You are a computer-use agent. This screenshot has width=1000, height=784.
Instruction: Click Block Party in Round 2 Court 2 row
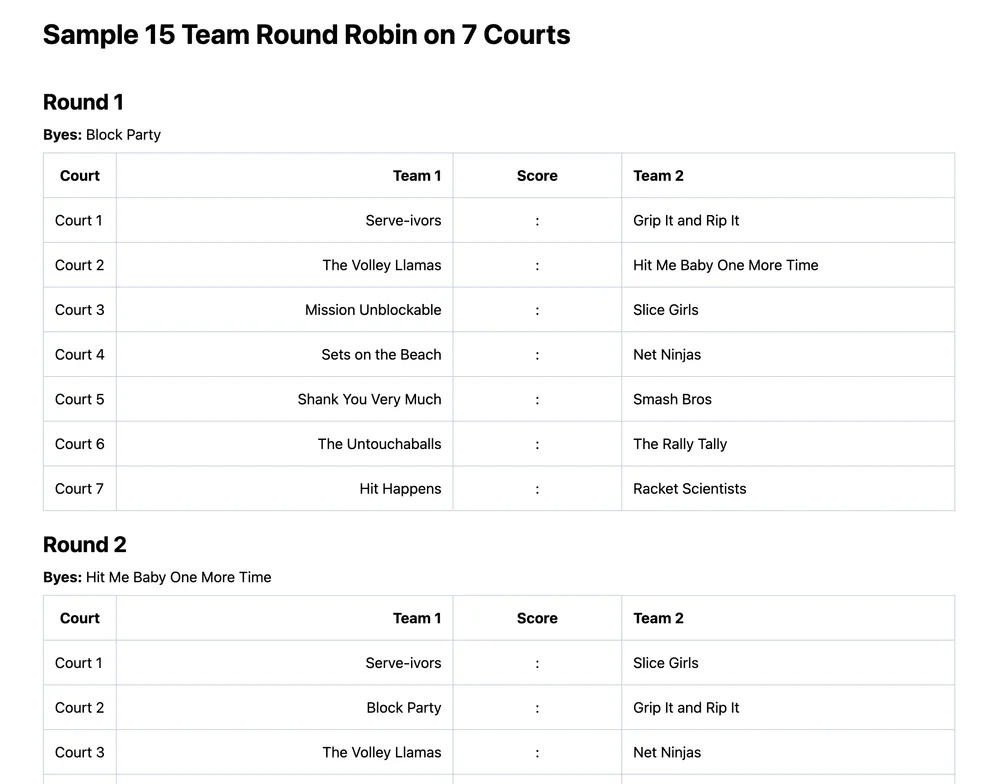(x=403, y=708)
